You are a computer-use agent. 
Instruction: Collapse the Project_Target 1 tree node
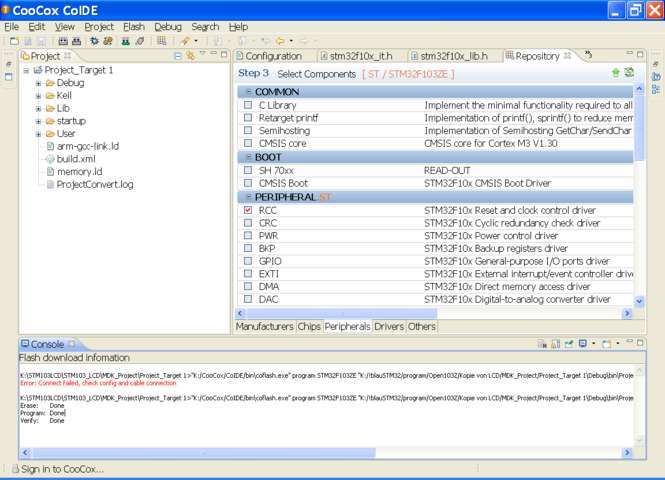(26, 70)
